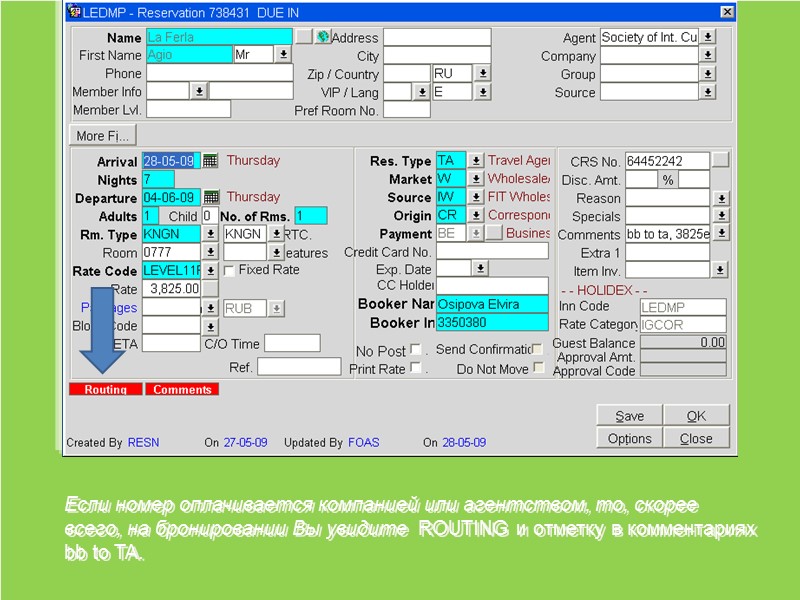
Task: Open the Block Code dropdown arrow
Action: 210,327
